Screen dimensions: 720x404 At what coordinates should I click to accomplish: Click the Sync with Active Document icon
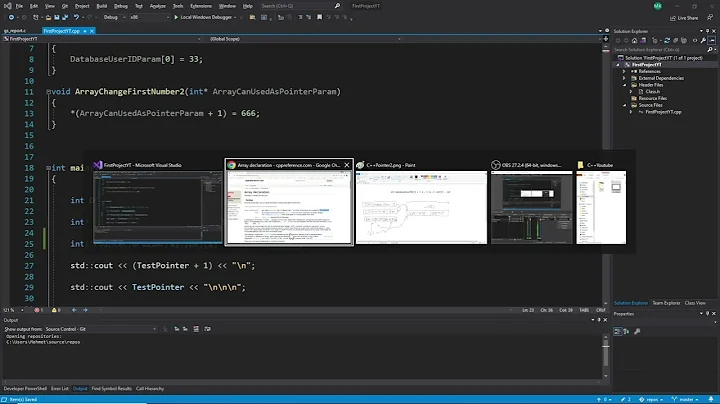click(667, 40)
